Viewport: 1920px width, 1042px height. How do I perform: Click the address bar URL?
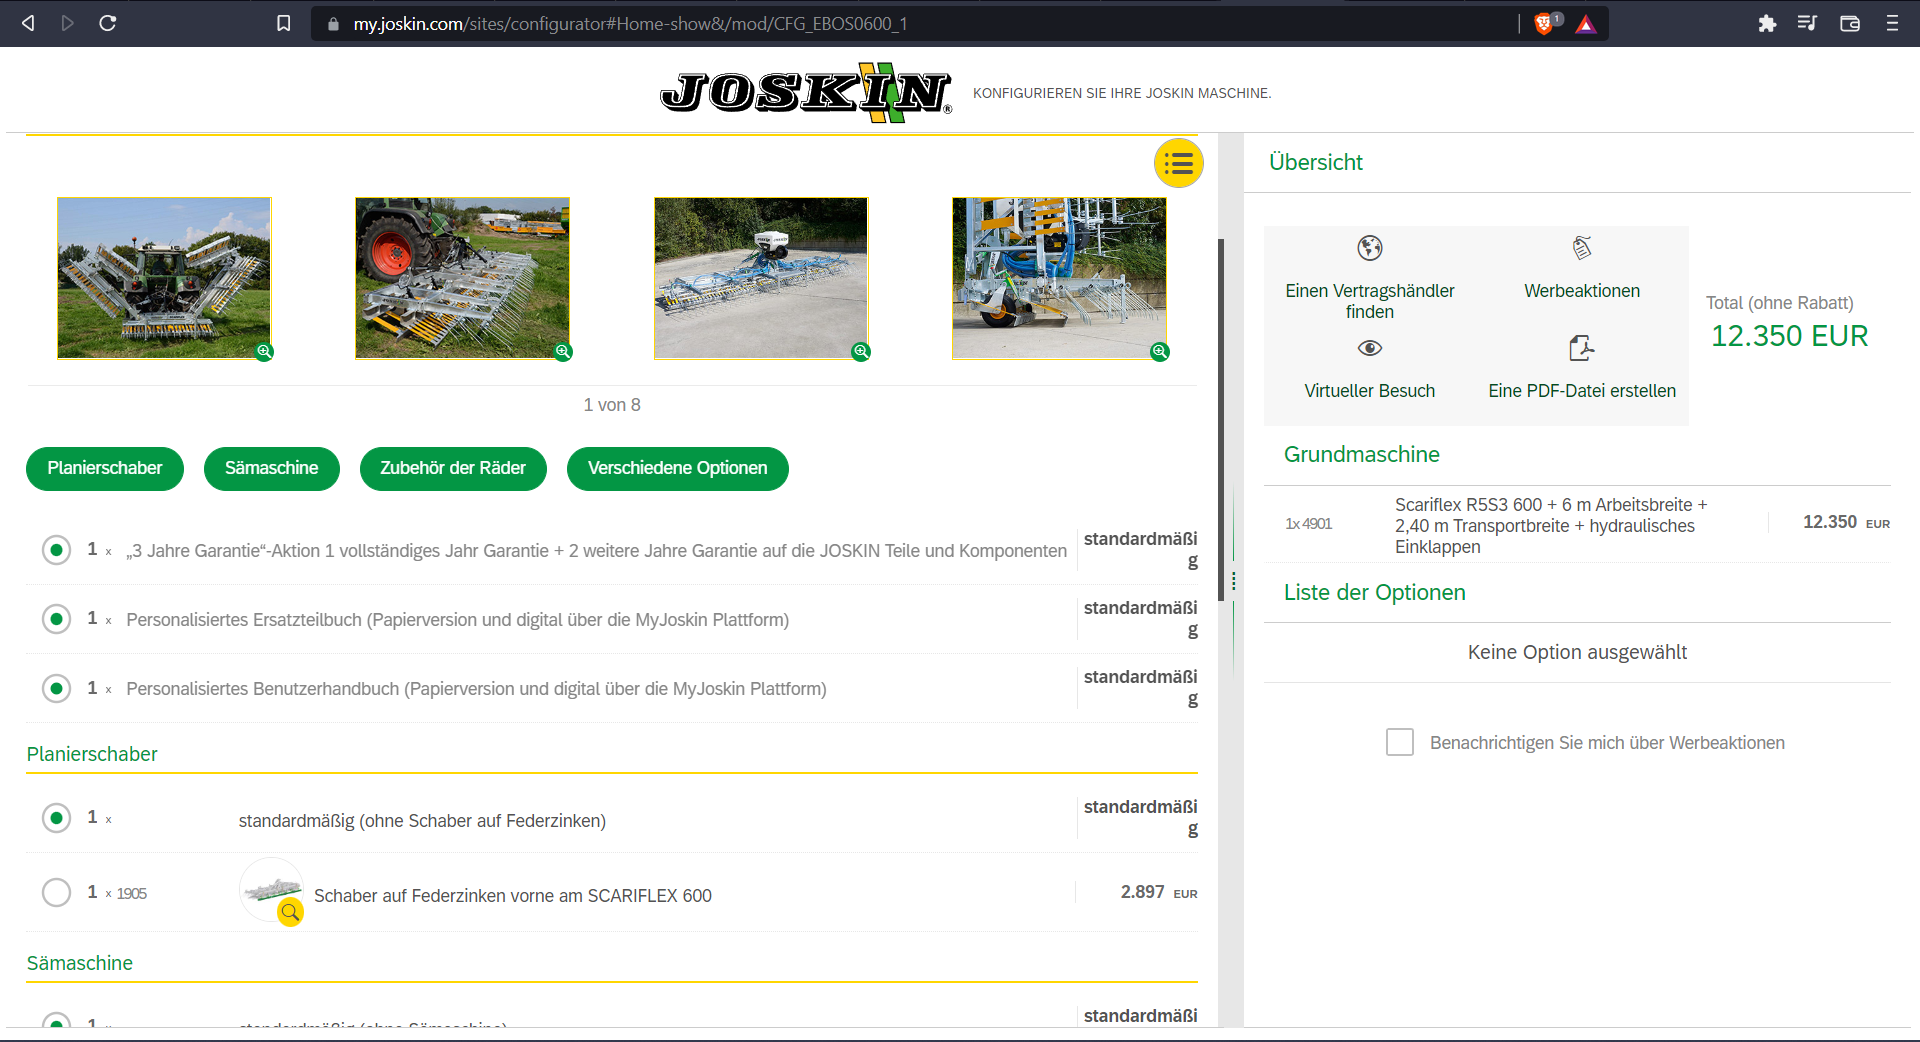click(x=630, y=23)
